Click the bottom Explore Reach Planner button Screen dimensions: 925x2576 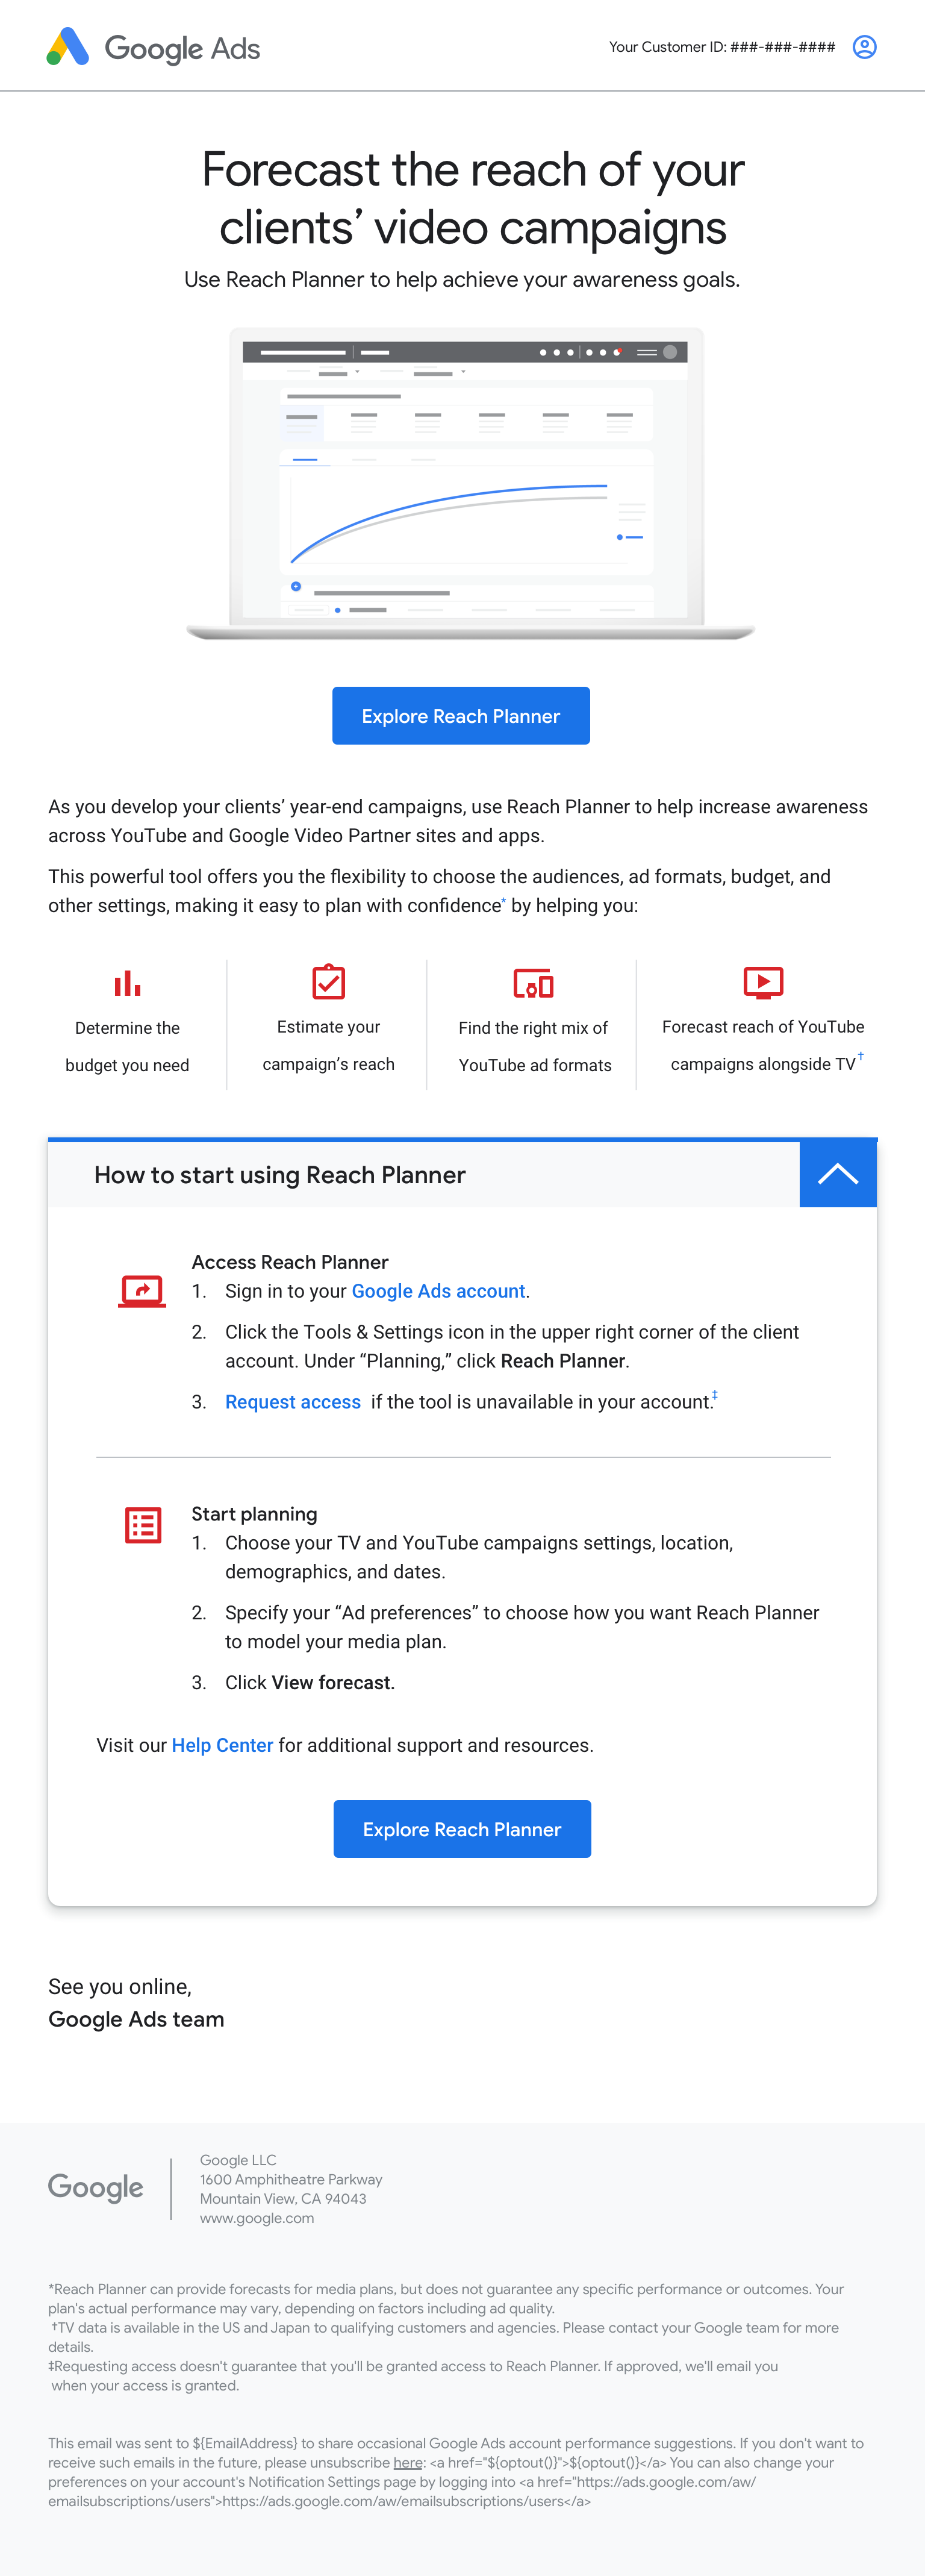pyautogui.click(x=462, y=1829)
